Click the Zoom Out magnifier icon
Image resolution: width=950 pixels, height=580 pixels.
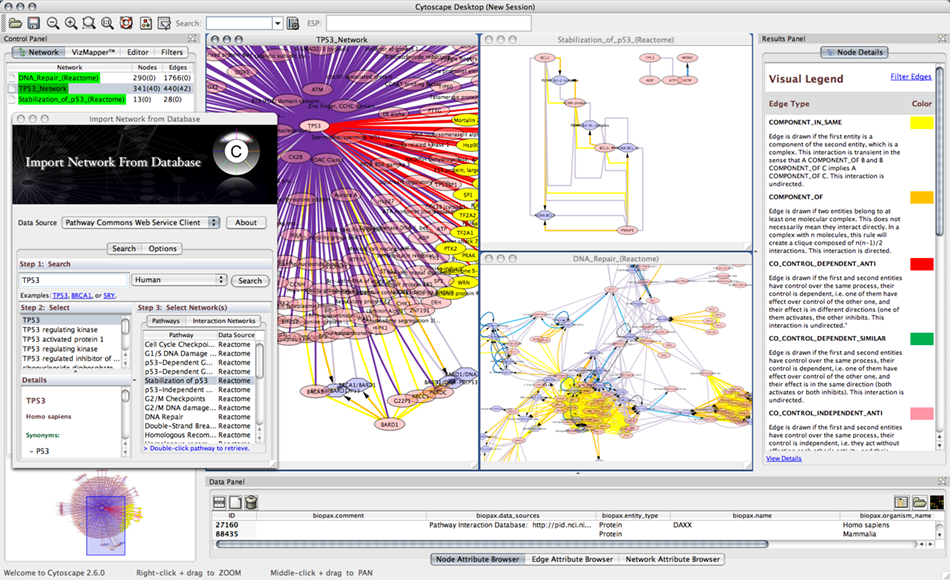[x=53, y=22]
